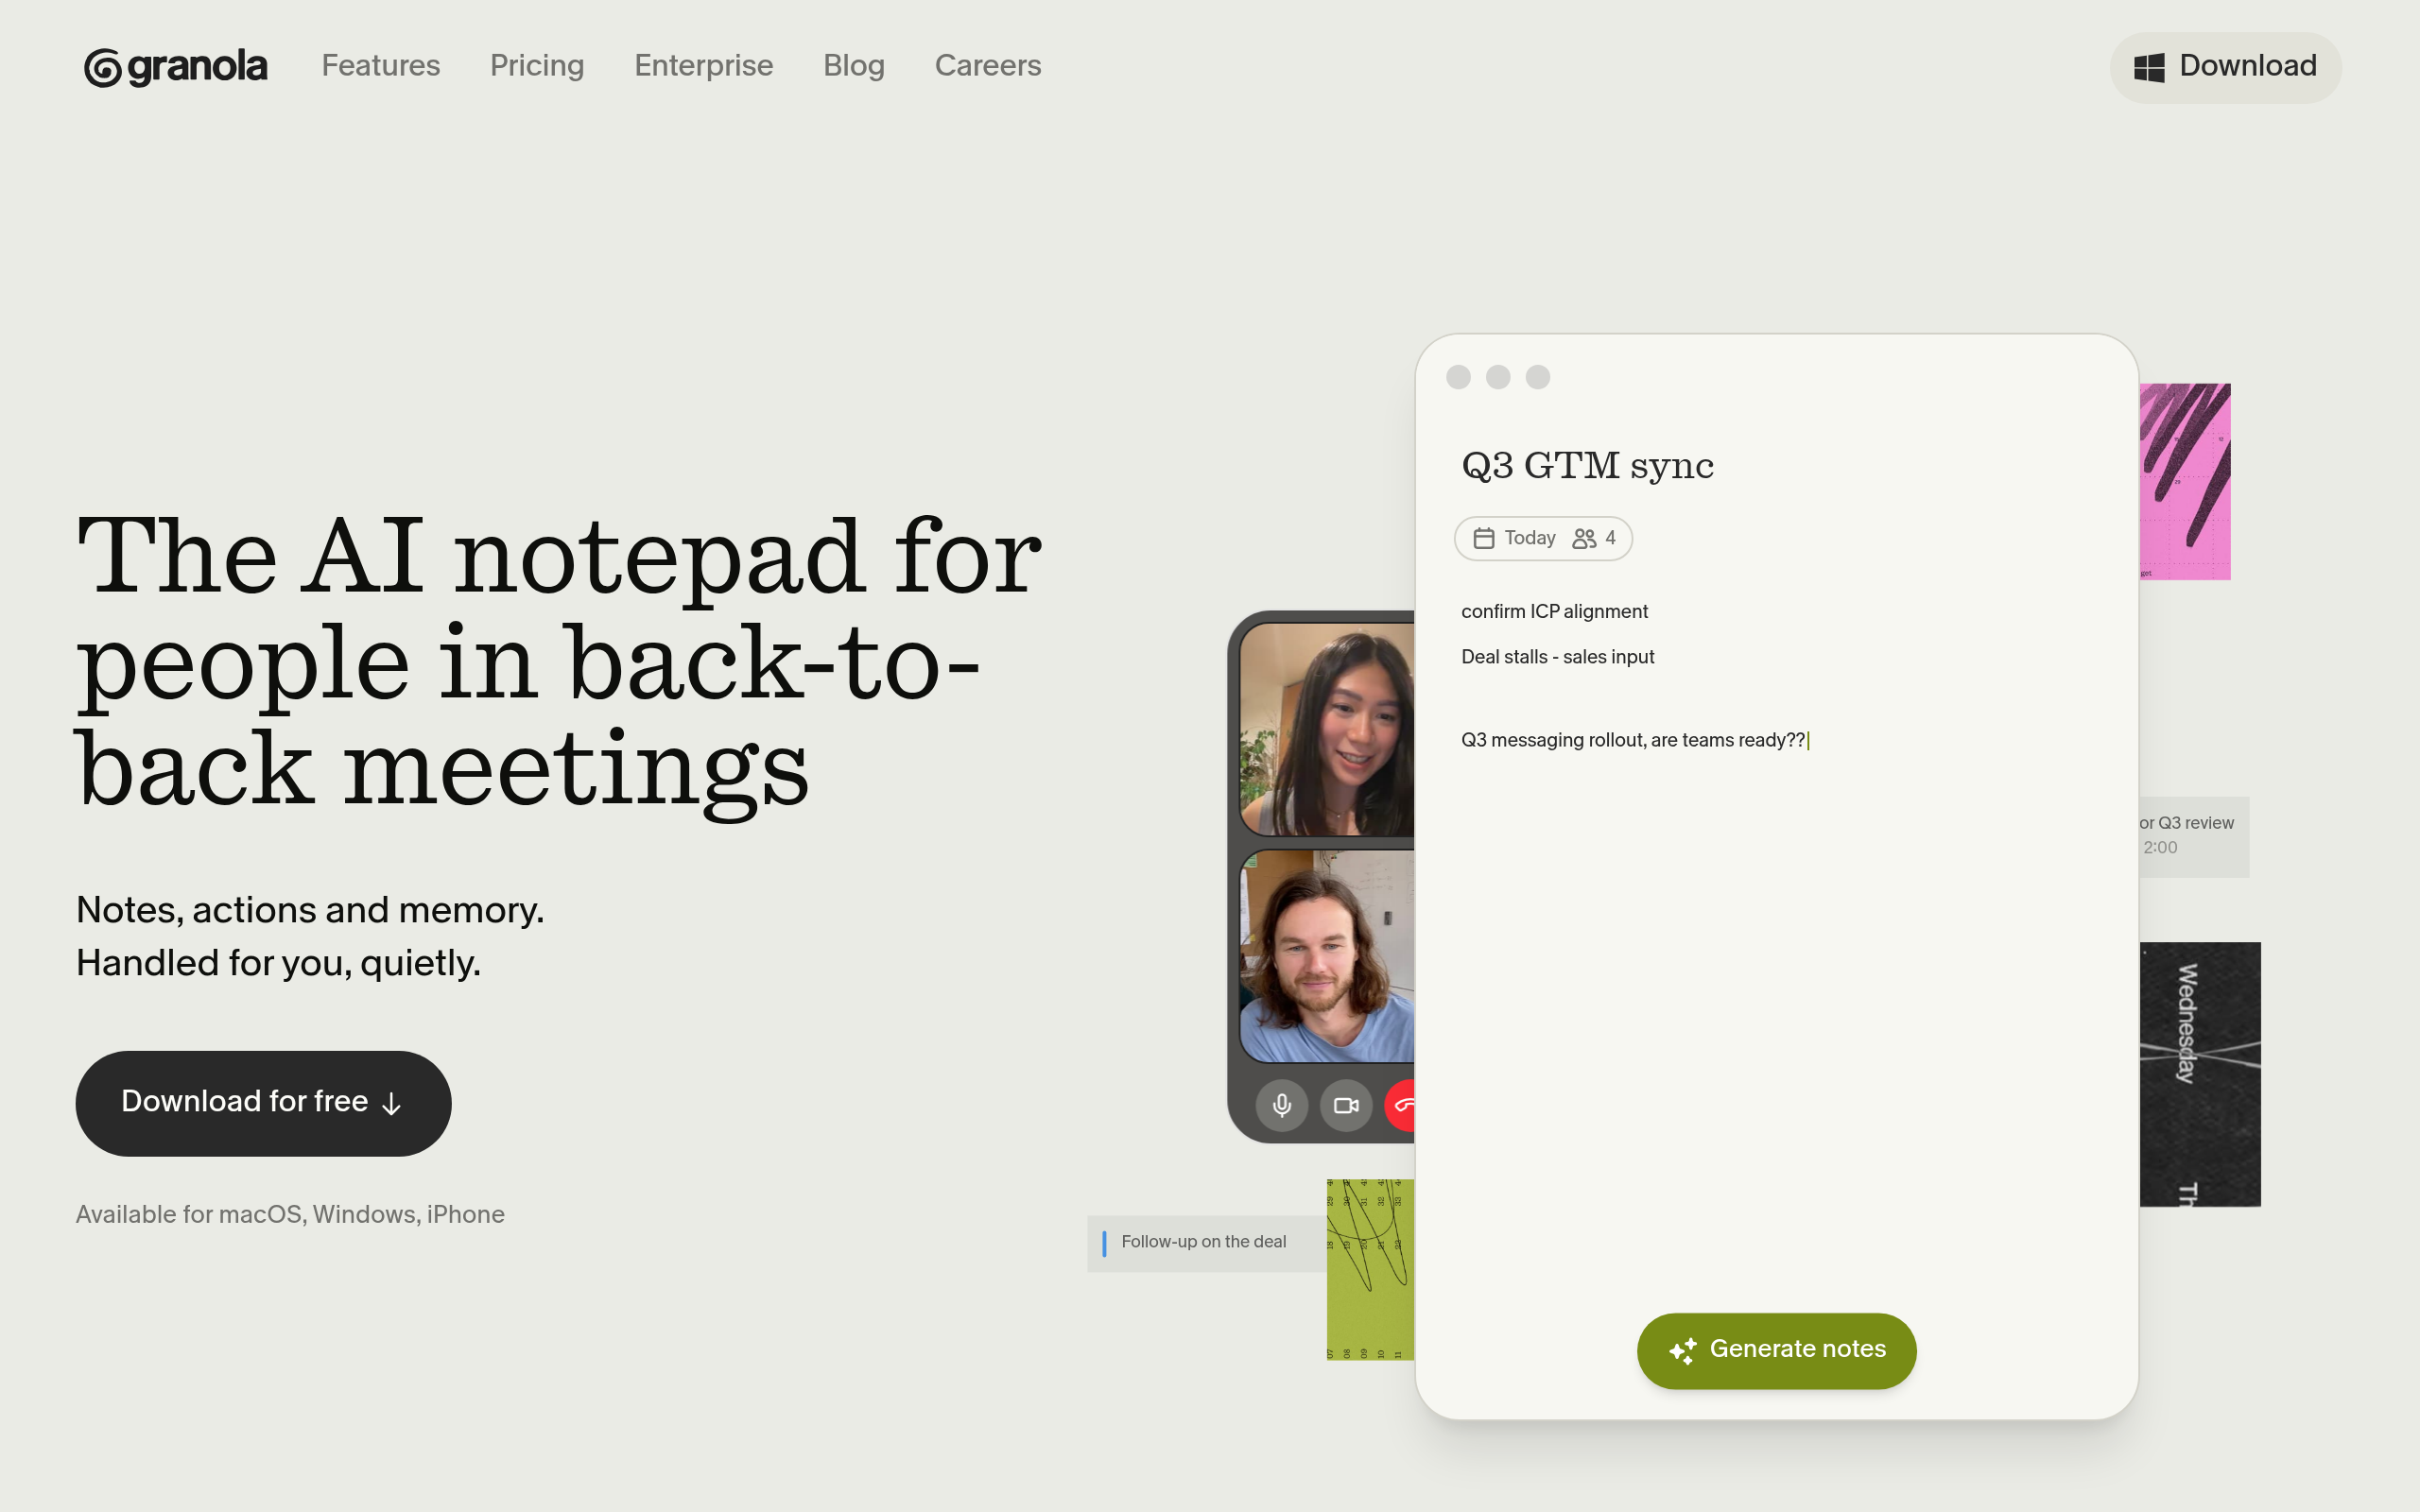Click the black Wednesday image
Viewport: 2420px width, 1512px height.
click(x=2199, y=1074)
